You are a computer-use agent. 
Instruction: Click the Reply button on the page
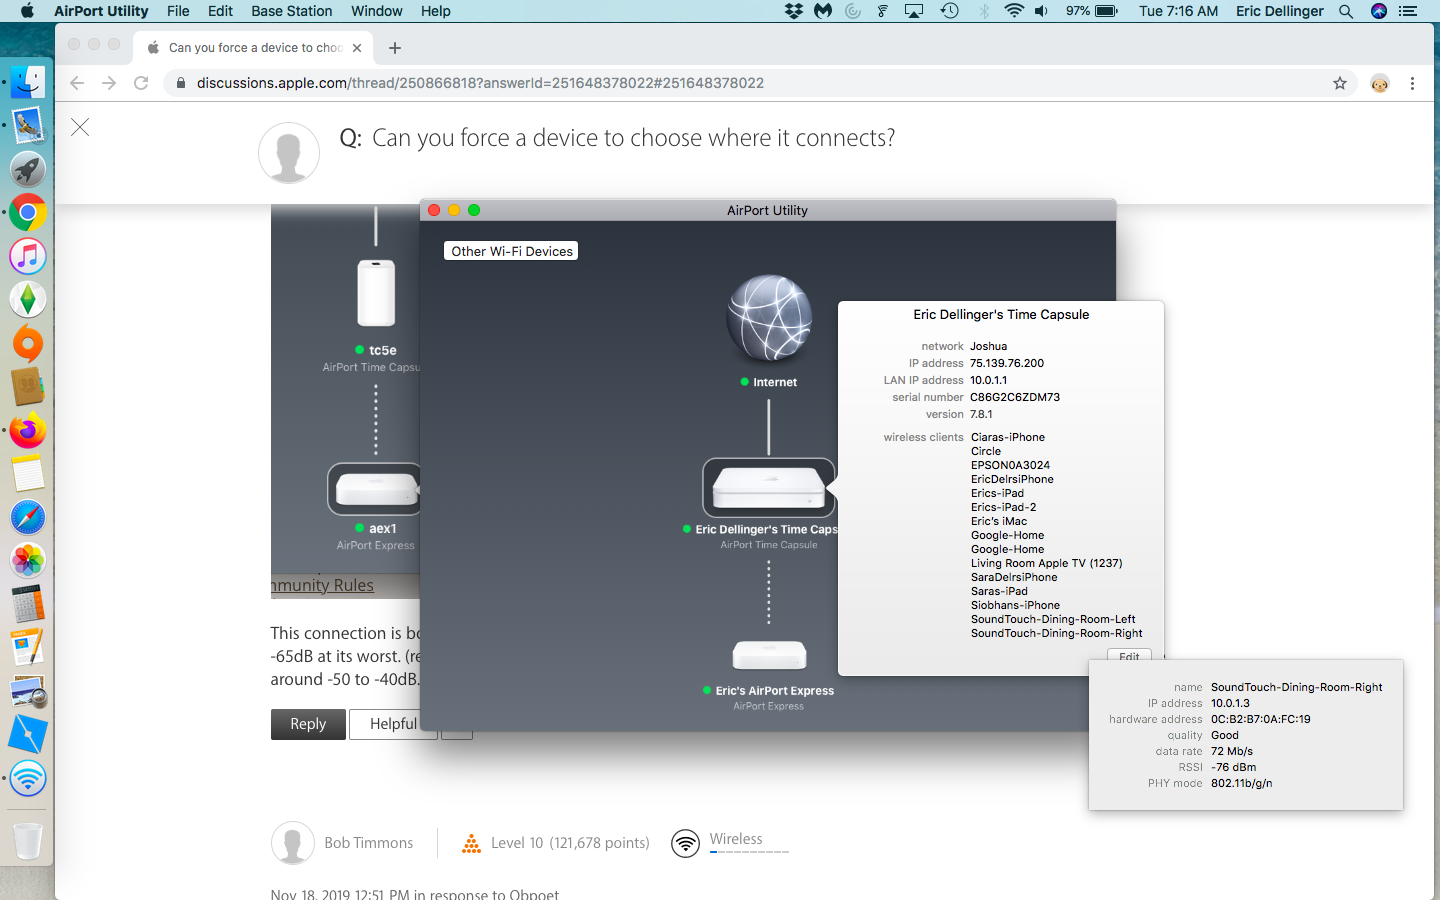pyautogui.click(x=308, y=724)
